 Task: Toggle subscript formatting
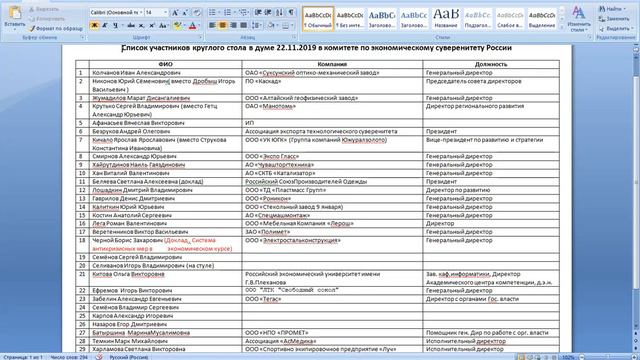[141, 25]
